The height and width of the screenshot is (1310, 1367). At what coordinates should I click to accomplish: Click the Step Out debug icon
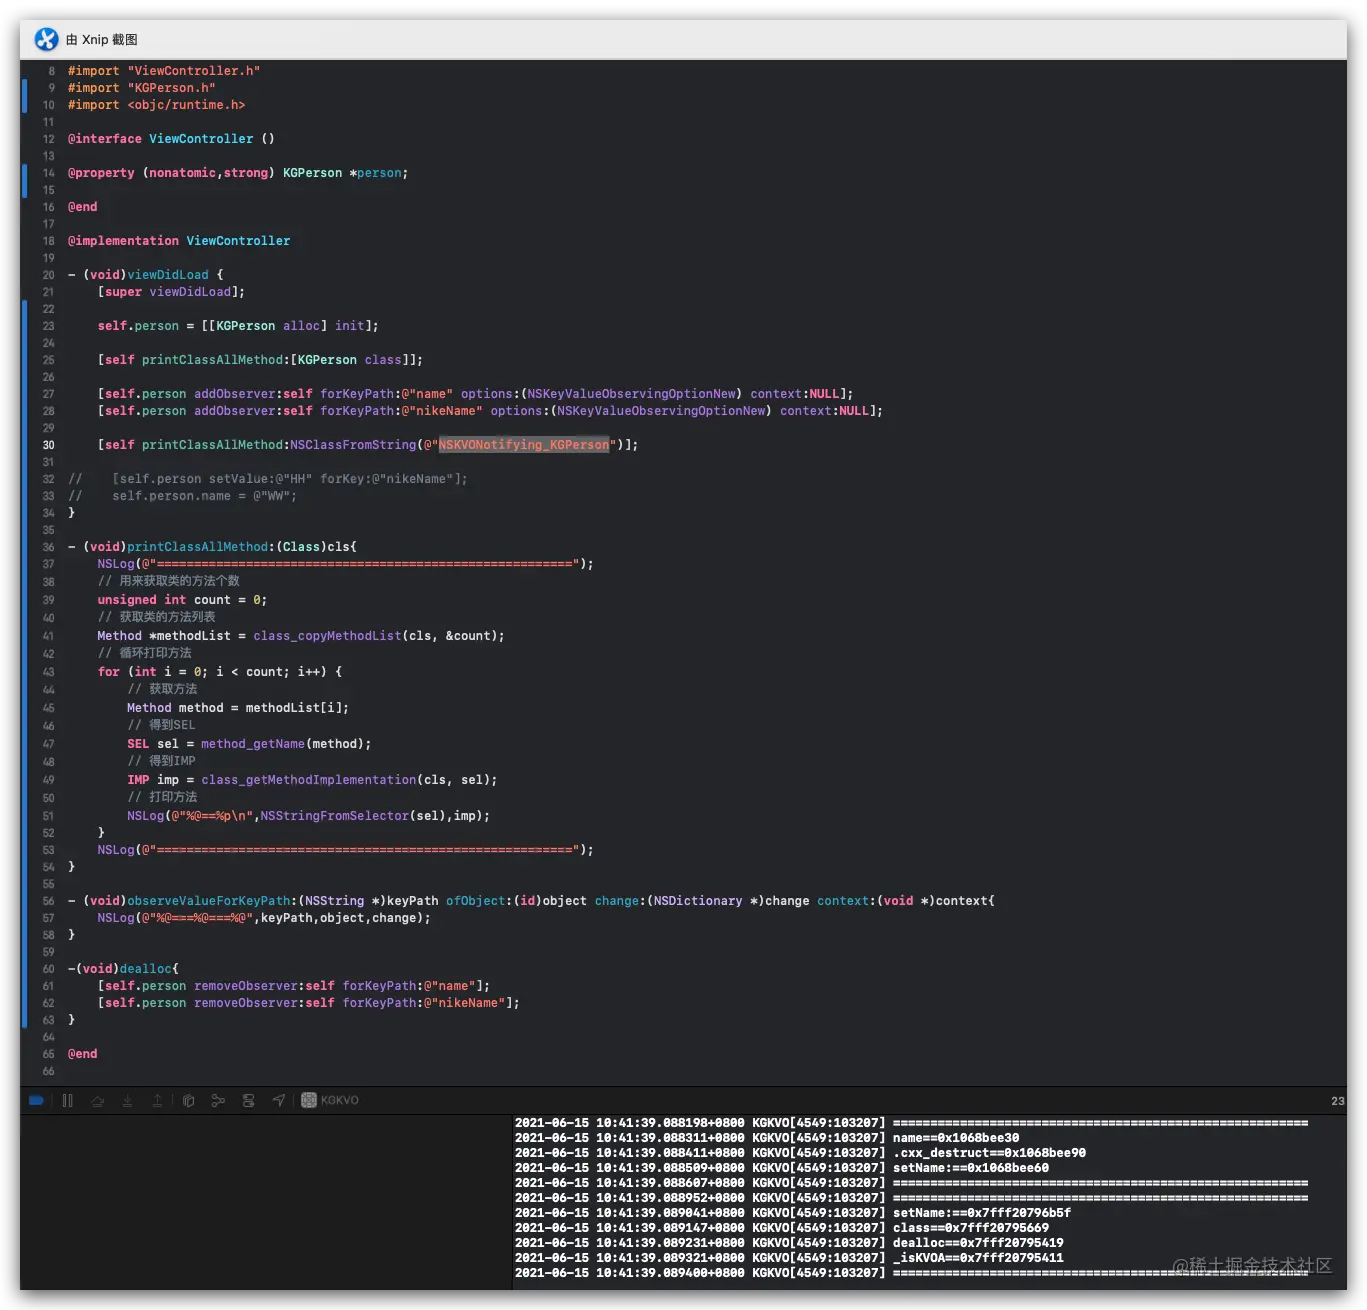tap(157, 1100)
